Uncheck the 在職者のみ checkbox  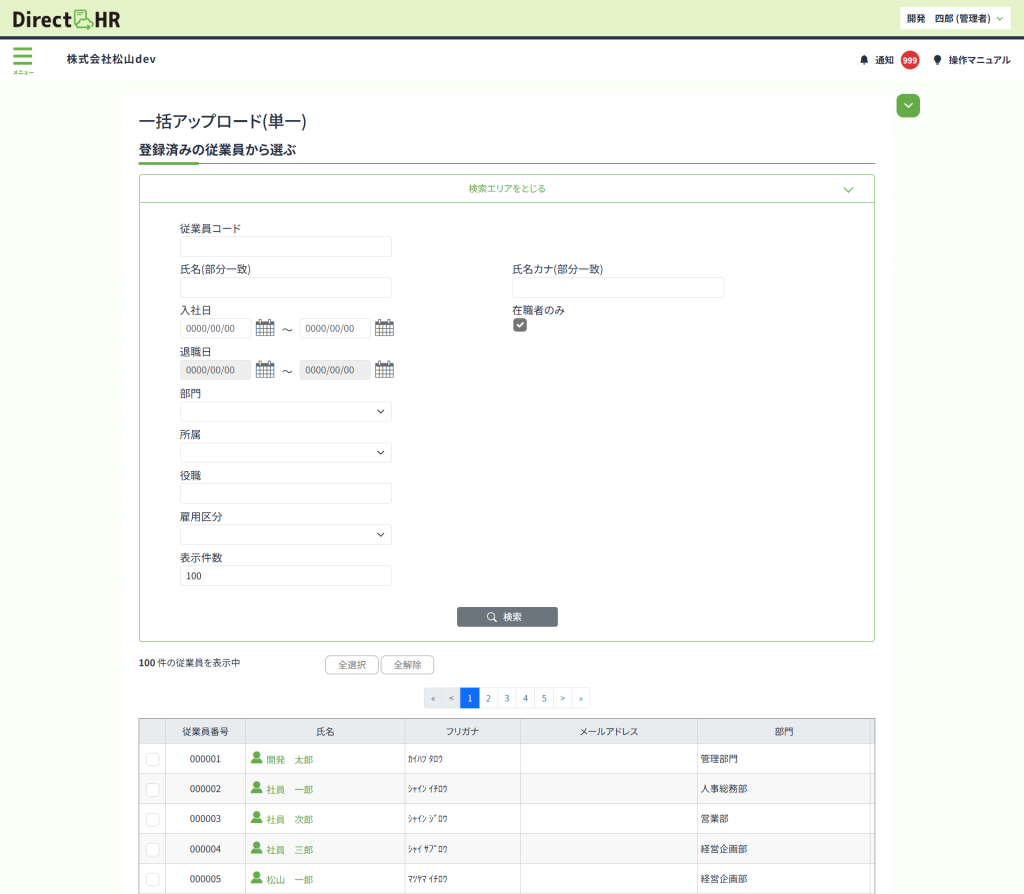pyautogui.click(x=520, y=325)
